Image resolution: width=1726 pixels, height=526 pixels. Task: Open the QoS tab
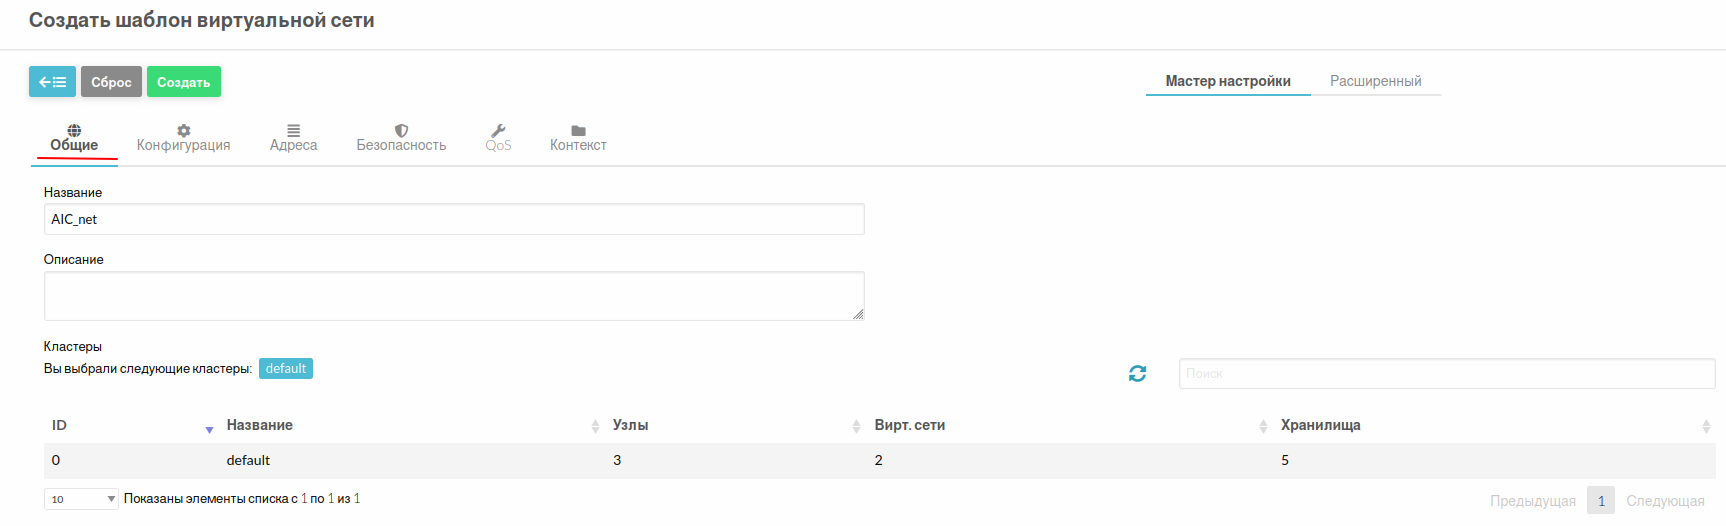(498, 138)
